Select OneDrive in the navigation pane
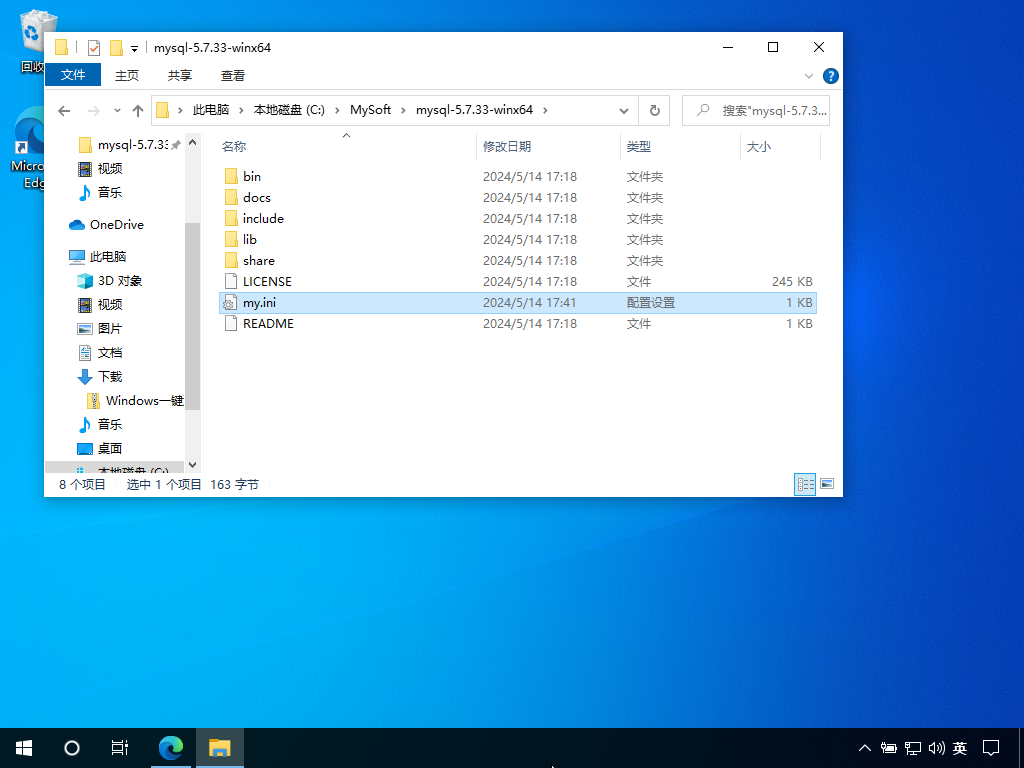The height and width of the screenshot is (768, 1024). [x=116, y=225]
